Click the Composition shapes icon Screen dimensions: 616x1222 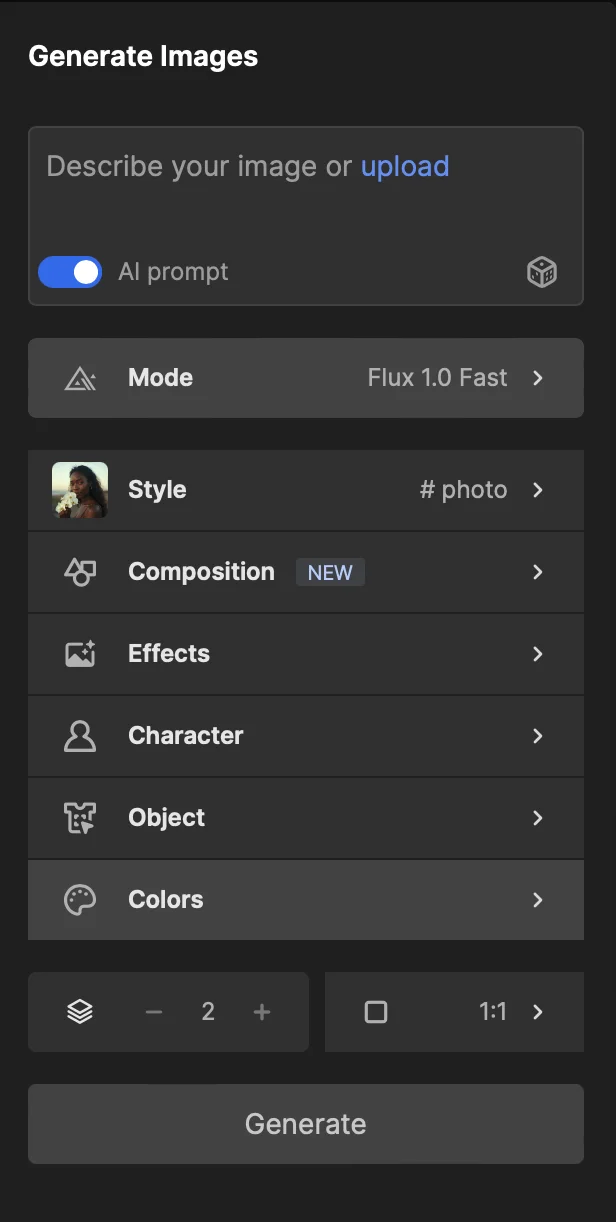80,572
